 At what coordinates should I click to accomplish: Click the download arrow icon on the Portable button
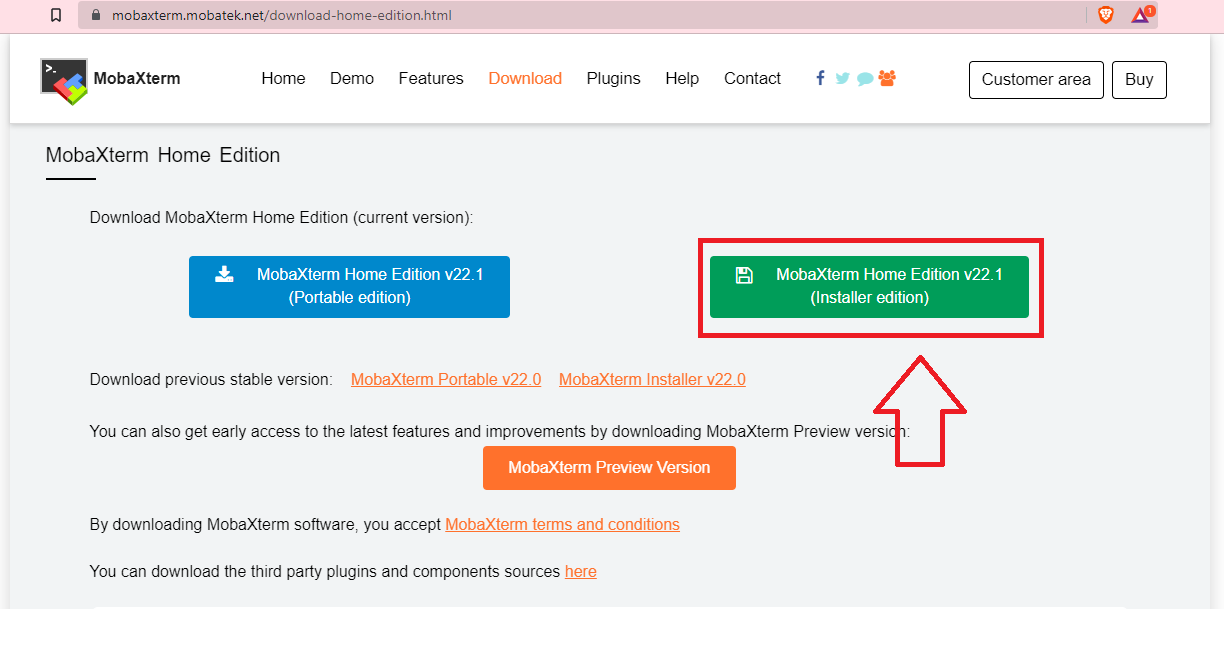pos(224,273)
